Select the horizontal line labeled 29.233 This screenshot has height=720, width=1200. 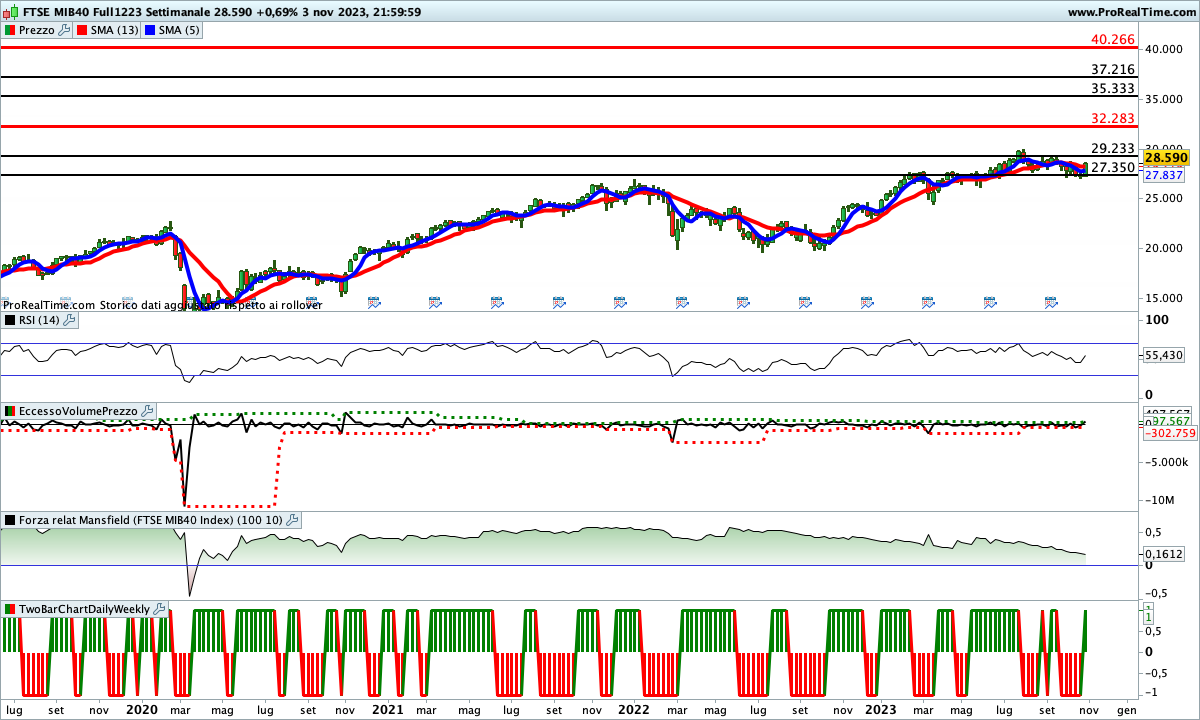(570, 156)
